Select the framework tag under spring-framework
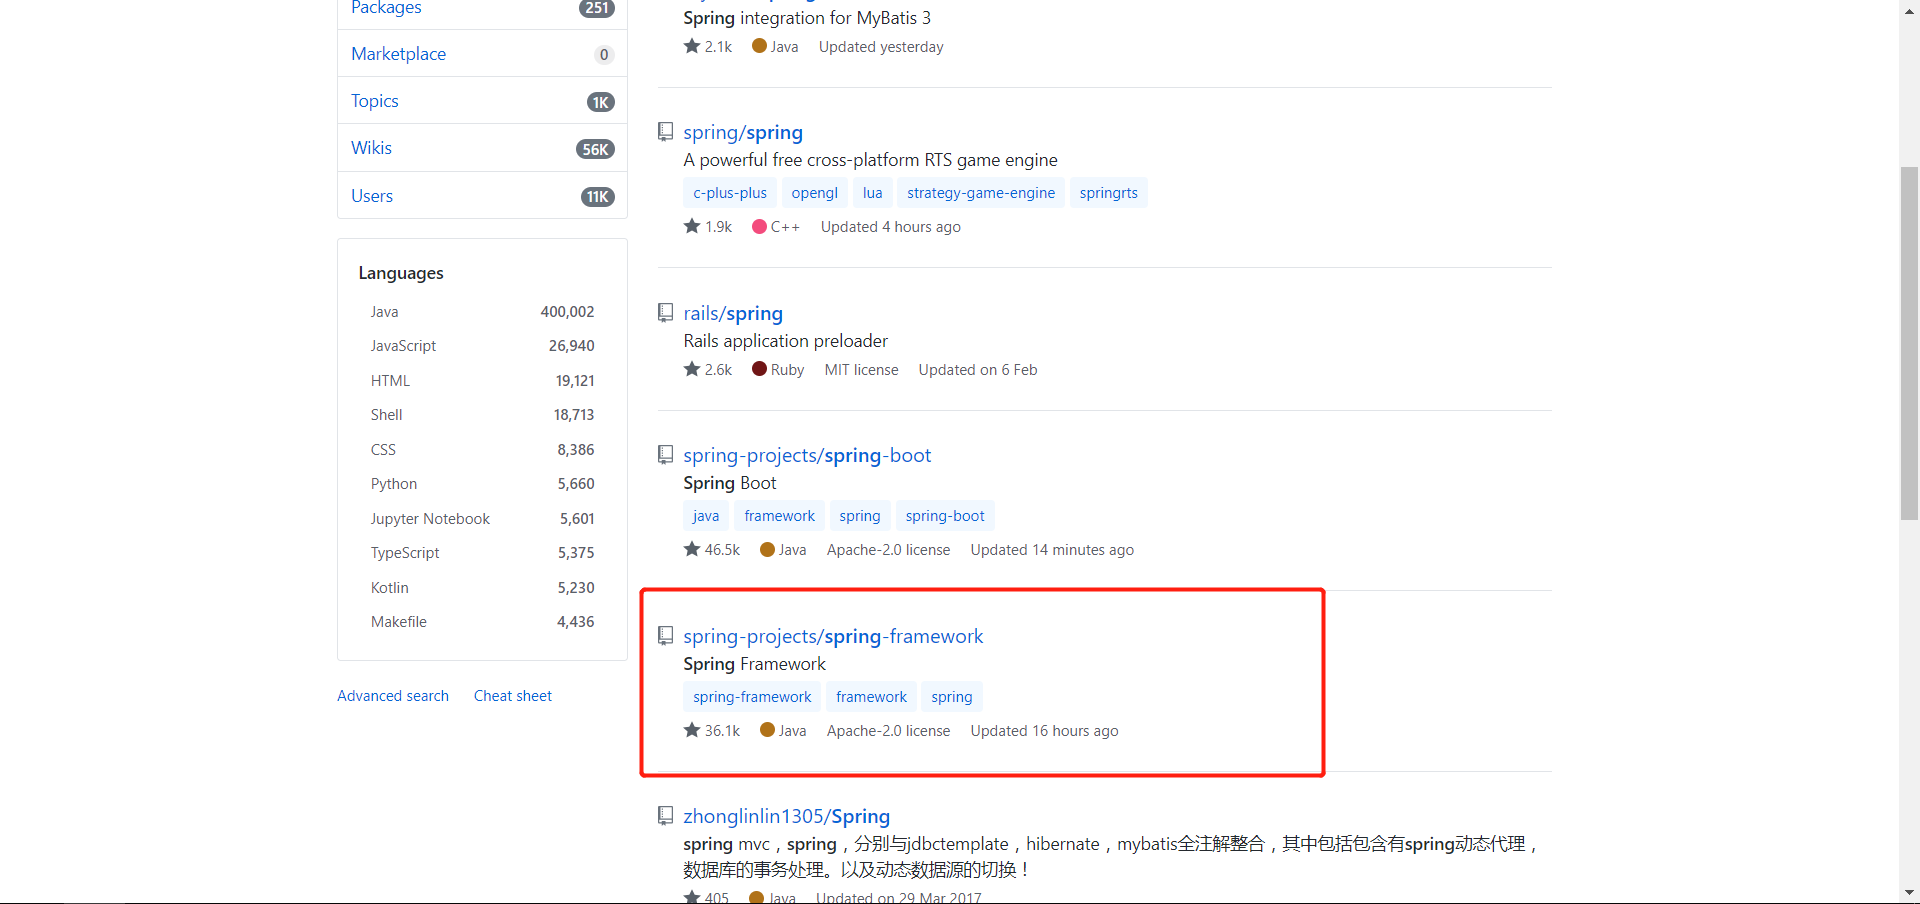Image resolution: width=1920 pixels, height=904 pixels. click(x=872, y=697)
